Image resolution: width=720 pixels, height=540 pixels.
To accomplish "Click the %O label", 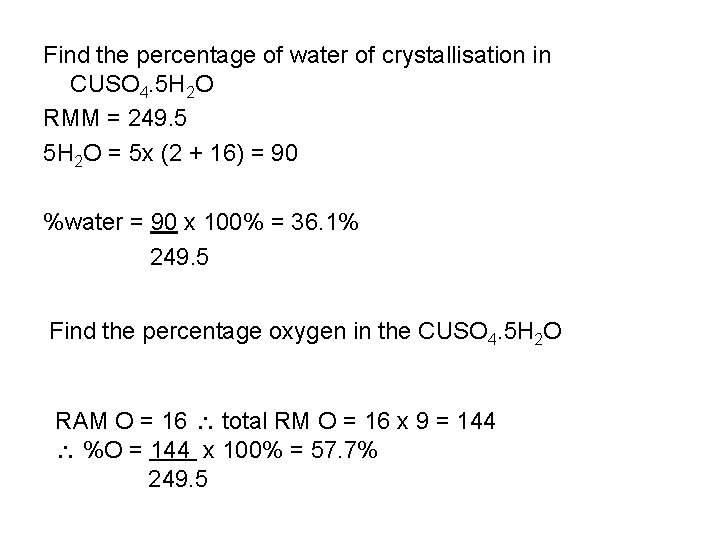I will click(x=103, y=450).
